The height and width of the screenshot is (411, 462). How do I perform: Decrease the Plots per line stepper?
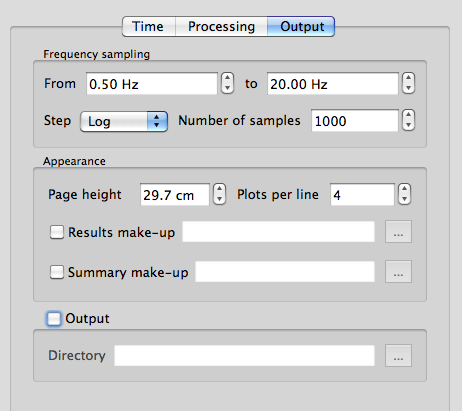[x=404, y=199]
